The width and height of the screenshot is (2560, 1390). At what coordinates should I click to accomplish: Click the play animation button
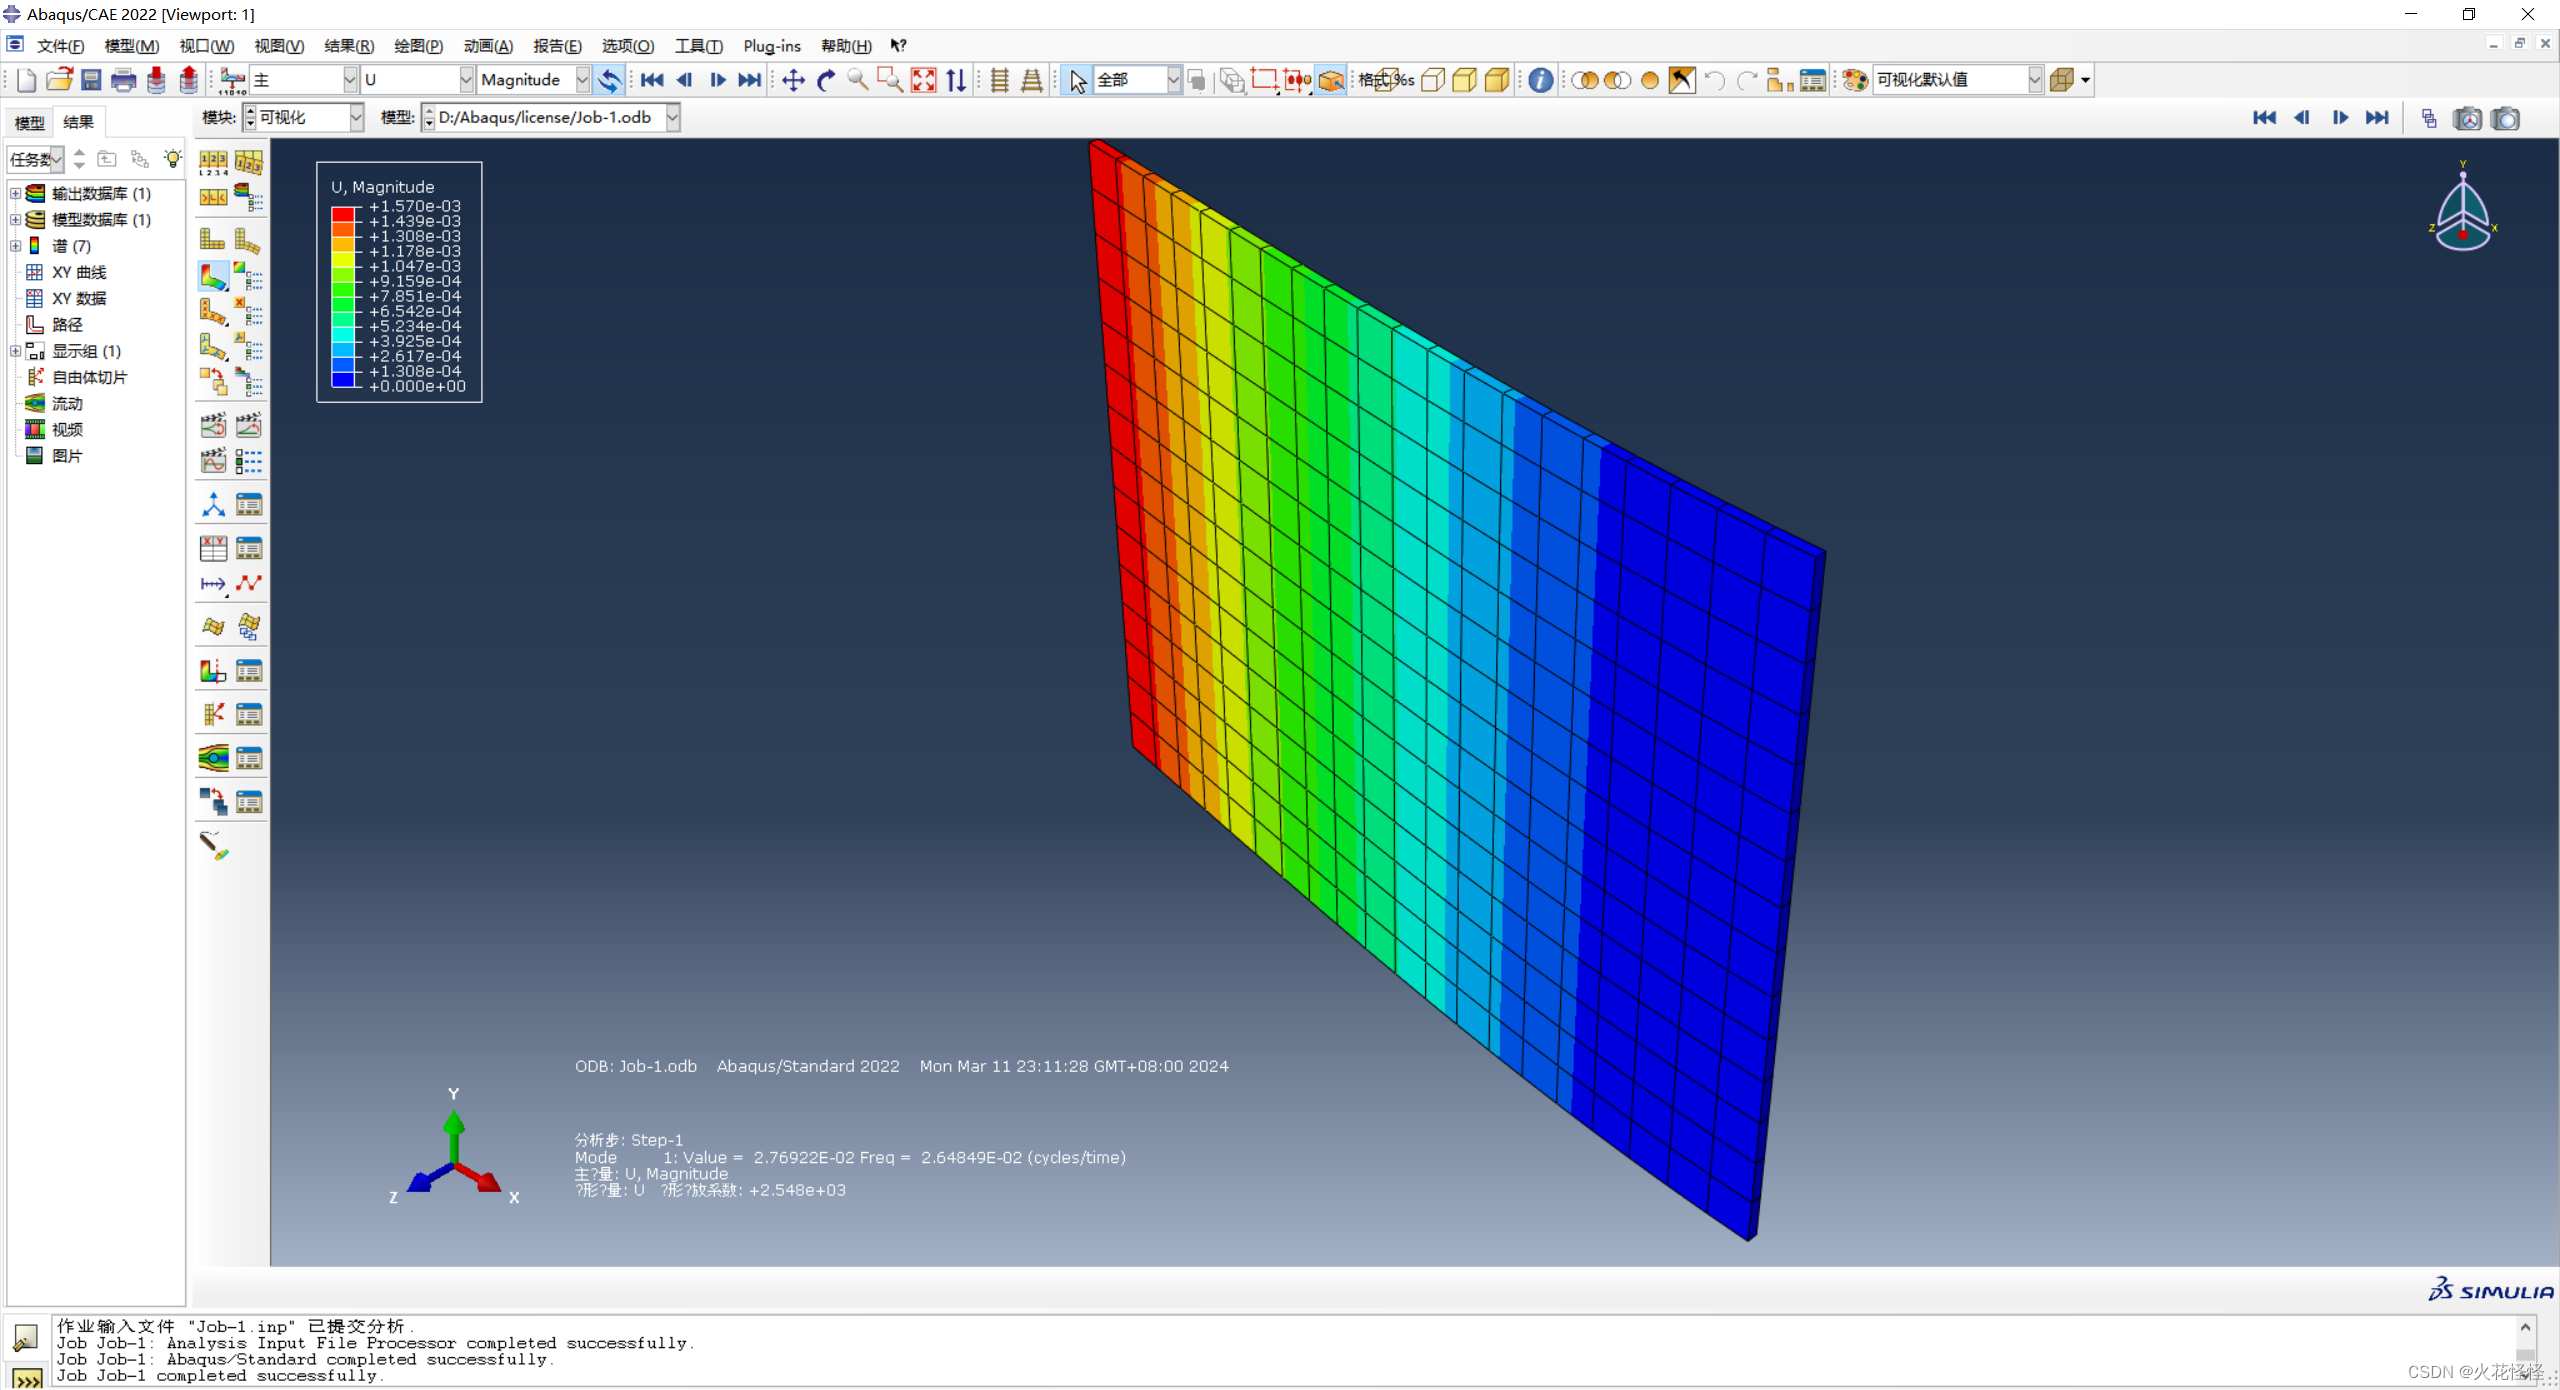click(x=717, y=80)
